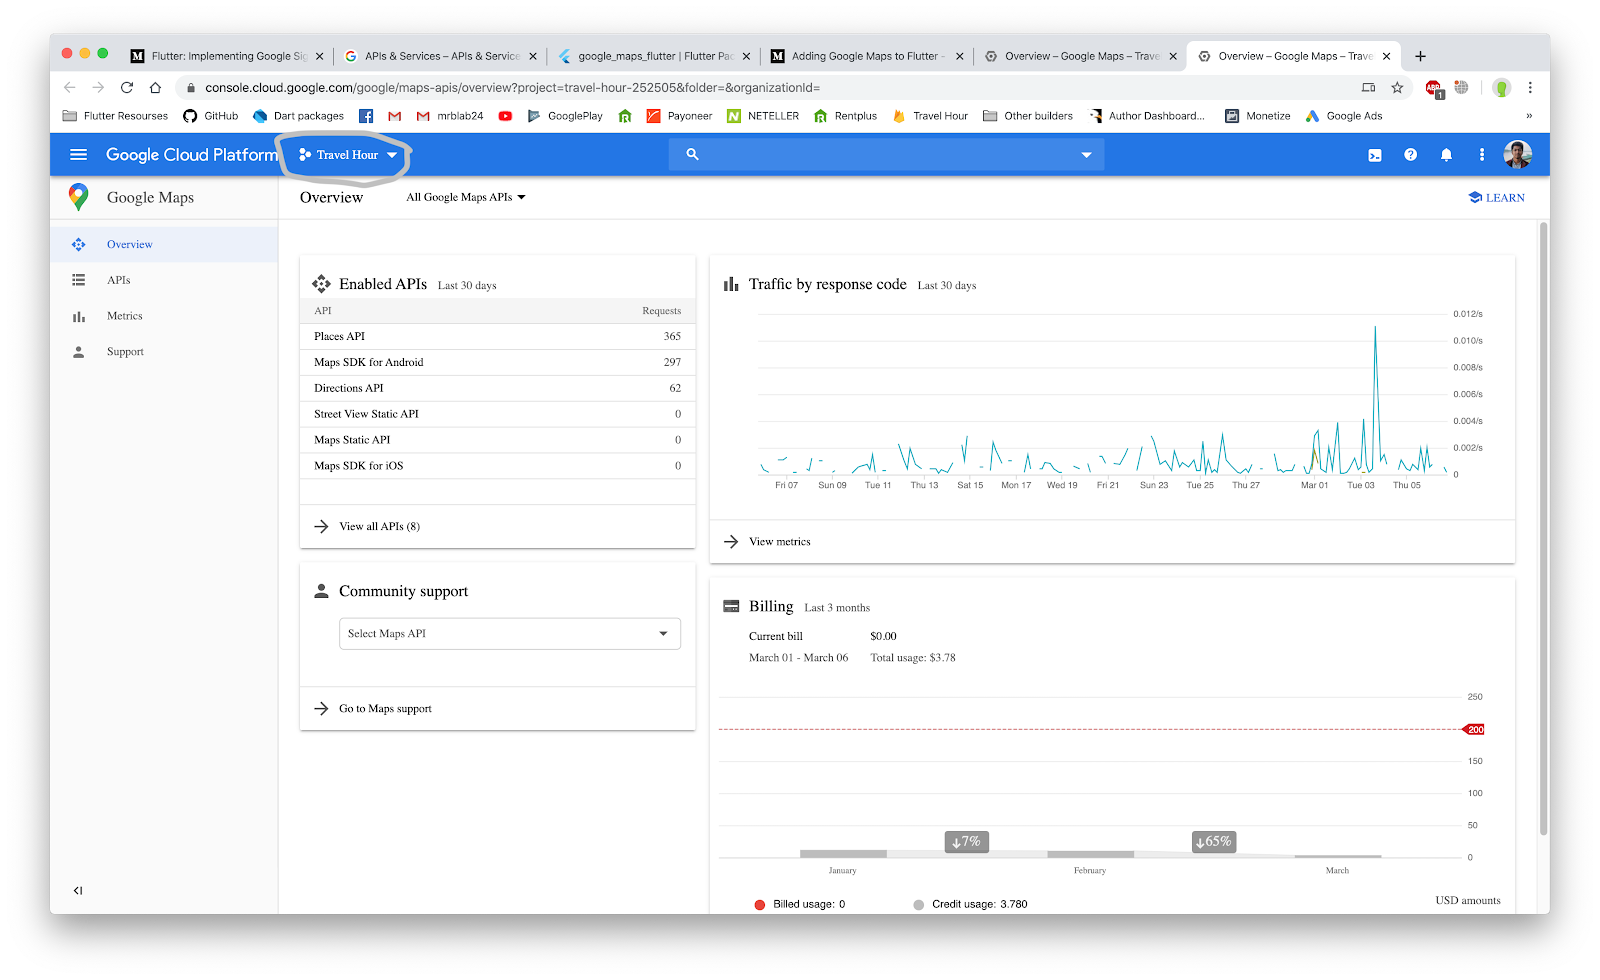
Task: Open the blue header three-dot settings menu
Action: click(1482, 155)
